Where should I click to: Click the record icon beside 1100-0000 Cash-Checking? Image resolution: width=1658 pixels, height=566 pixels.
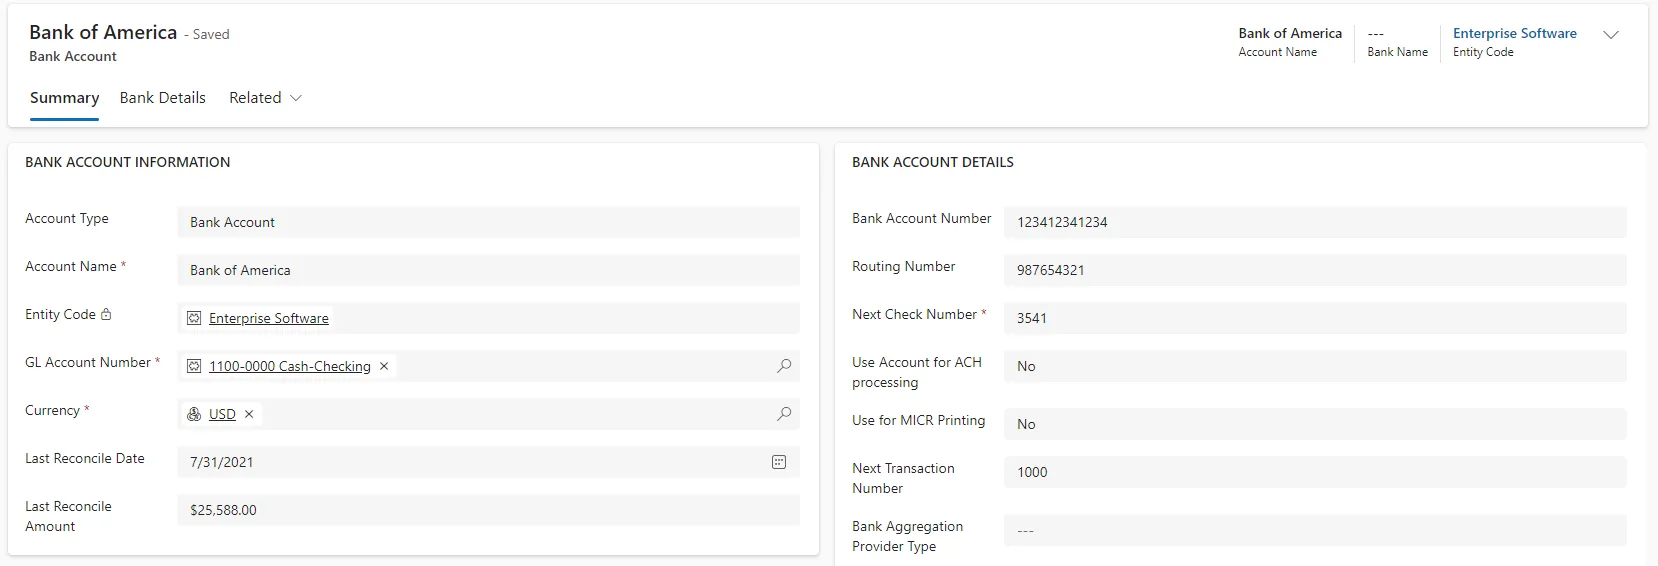(194, 366)
